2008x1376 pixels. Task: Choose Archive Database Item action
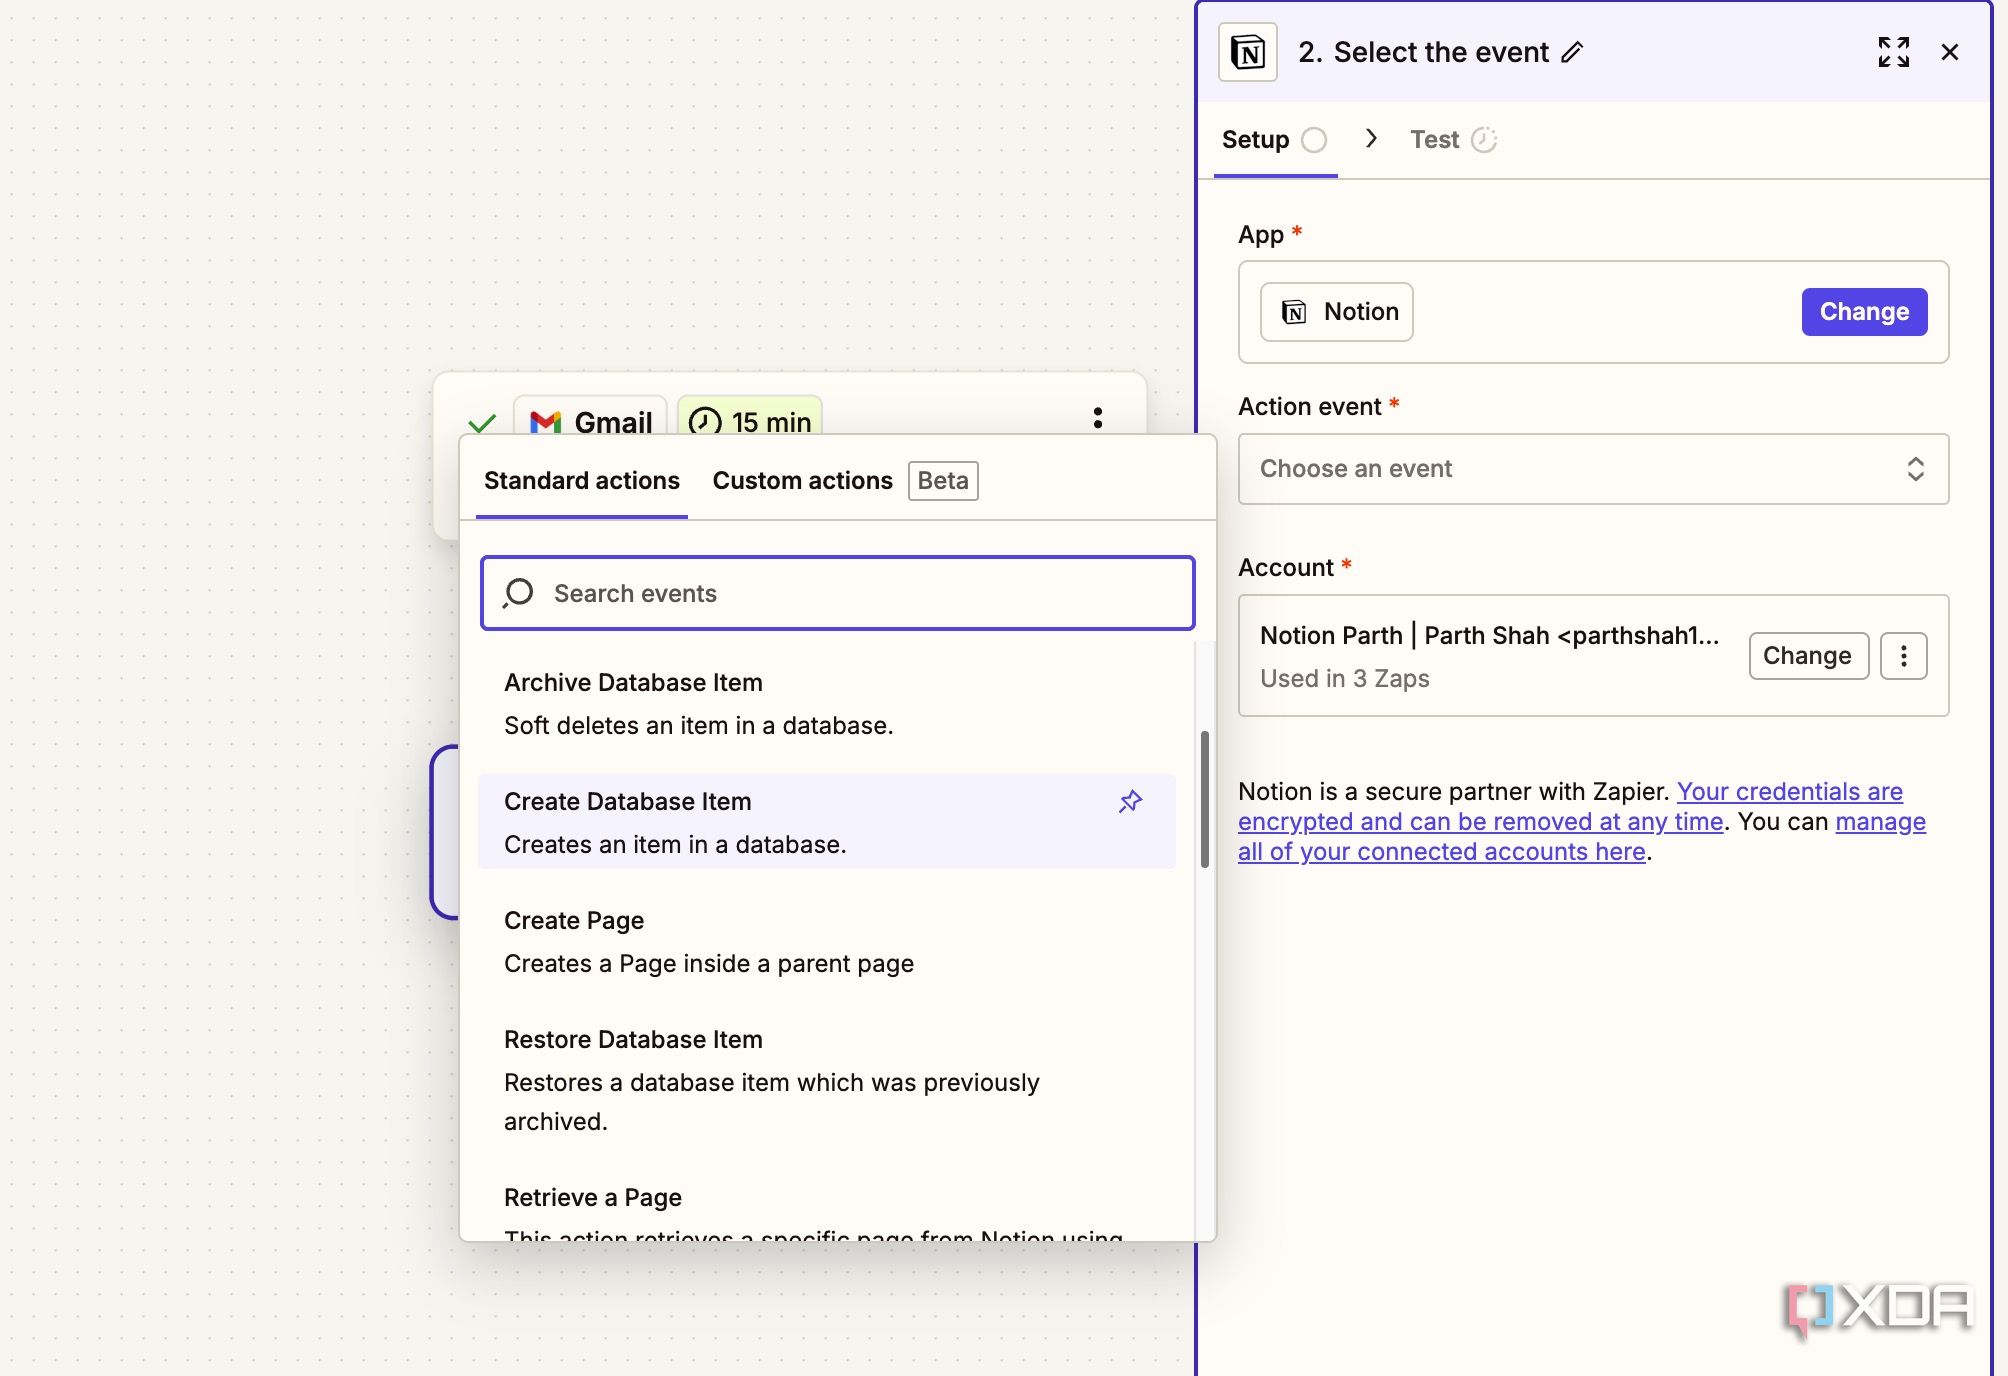click(826, 704)
